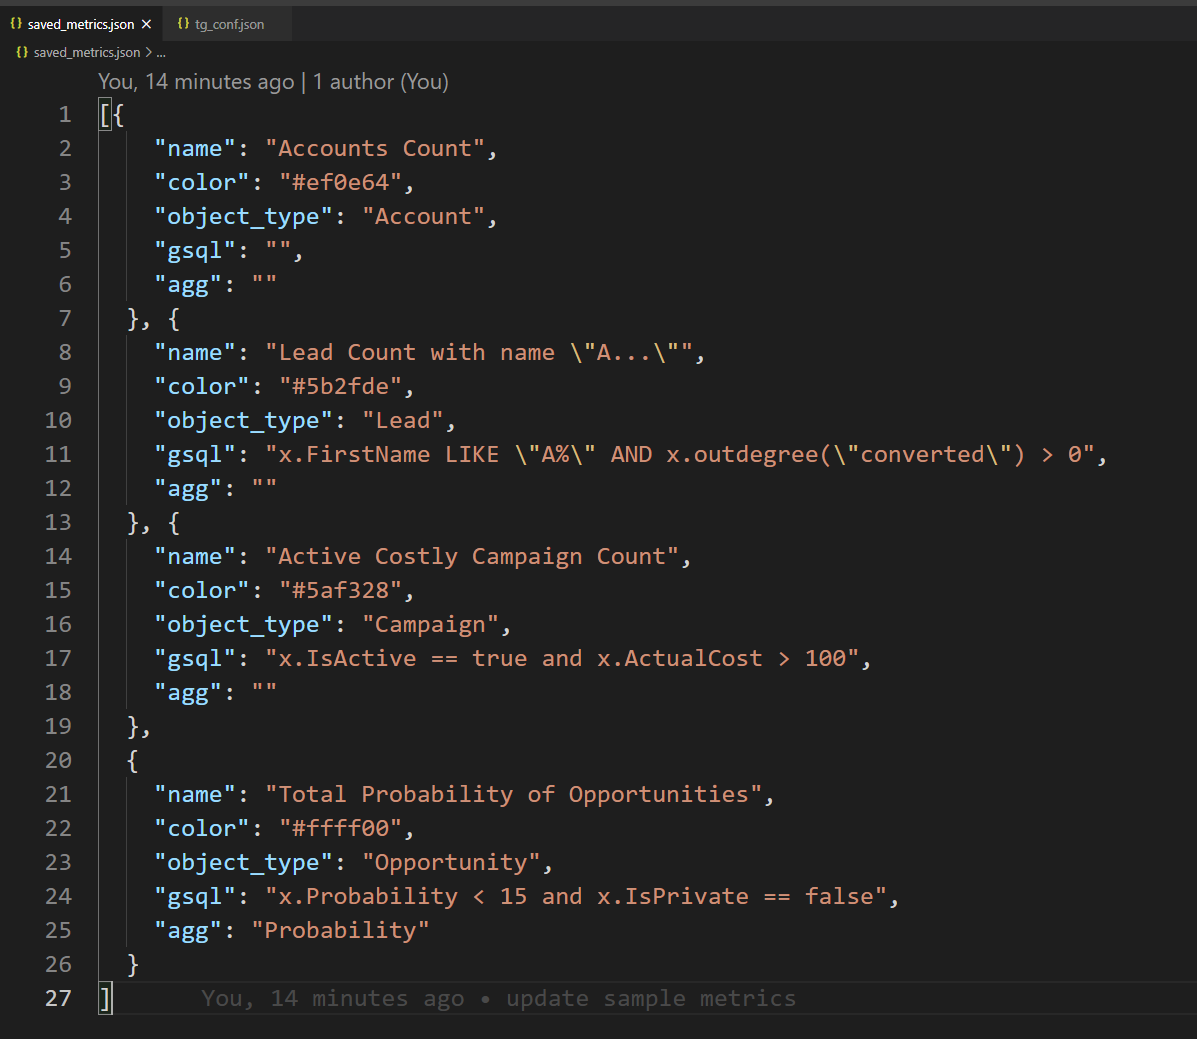This screenshot has height=1039, width=1197.
Task: Click "Total Probability of Opportunities" name value
Action: (514, 794)
